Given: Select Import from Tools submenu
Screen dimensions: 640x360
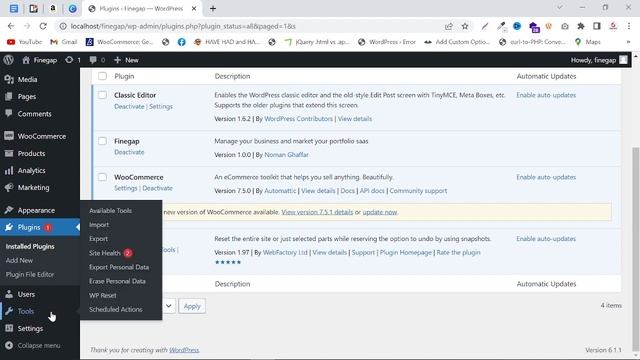Looking at the screenshot, I should 99,225.
